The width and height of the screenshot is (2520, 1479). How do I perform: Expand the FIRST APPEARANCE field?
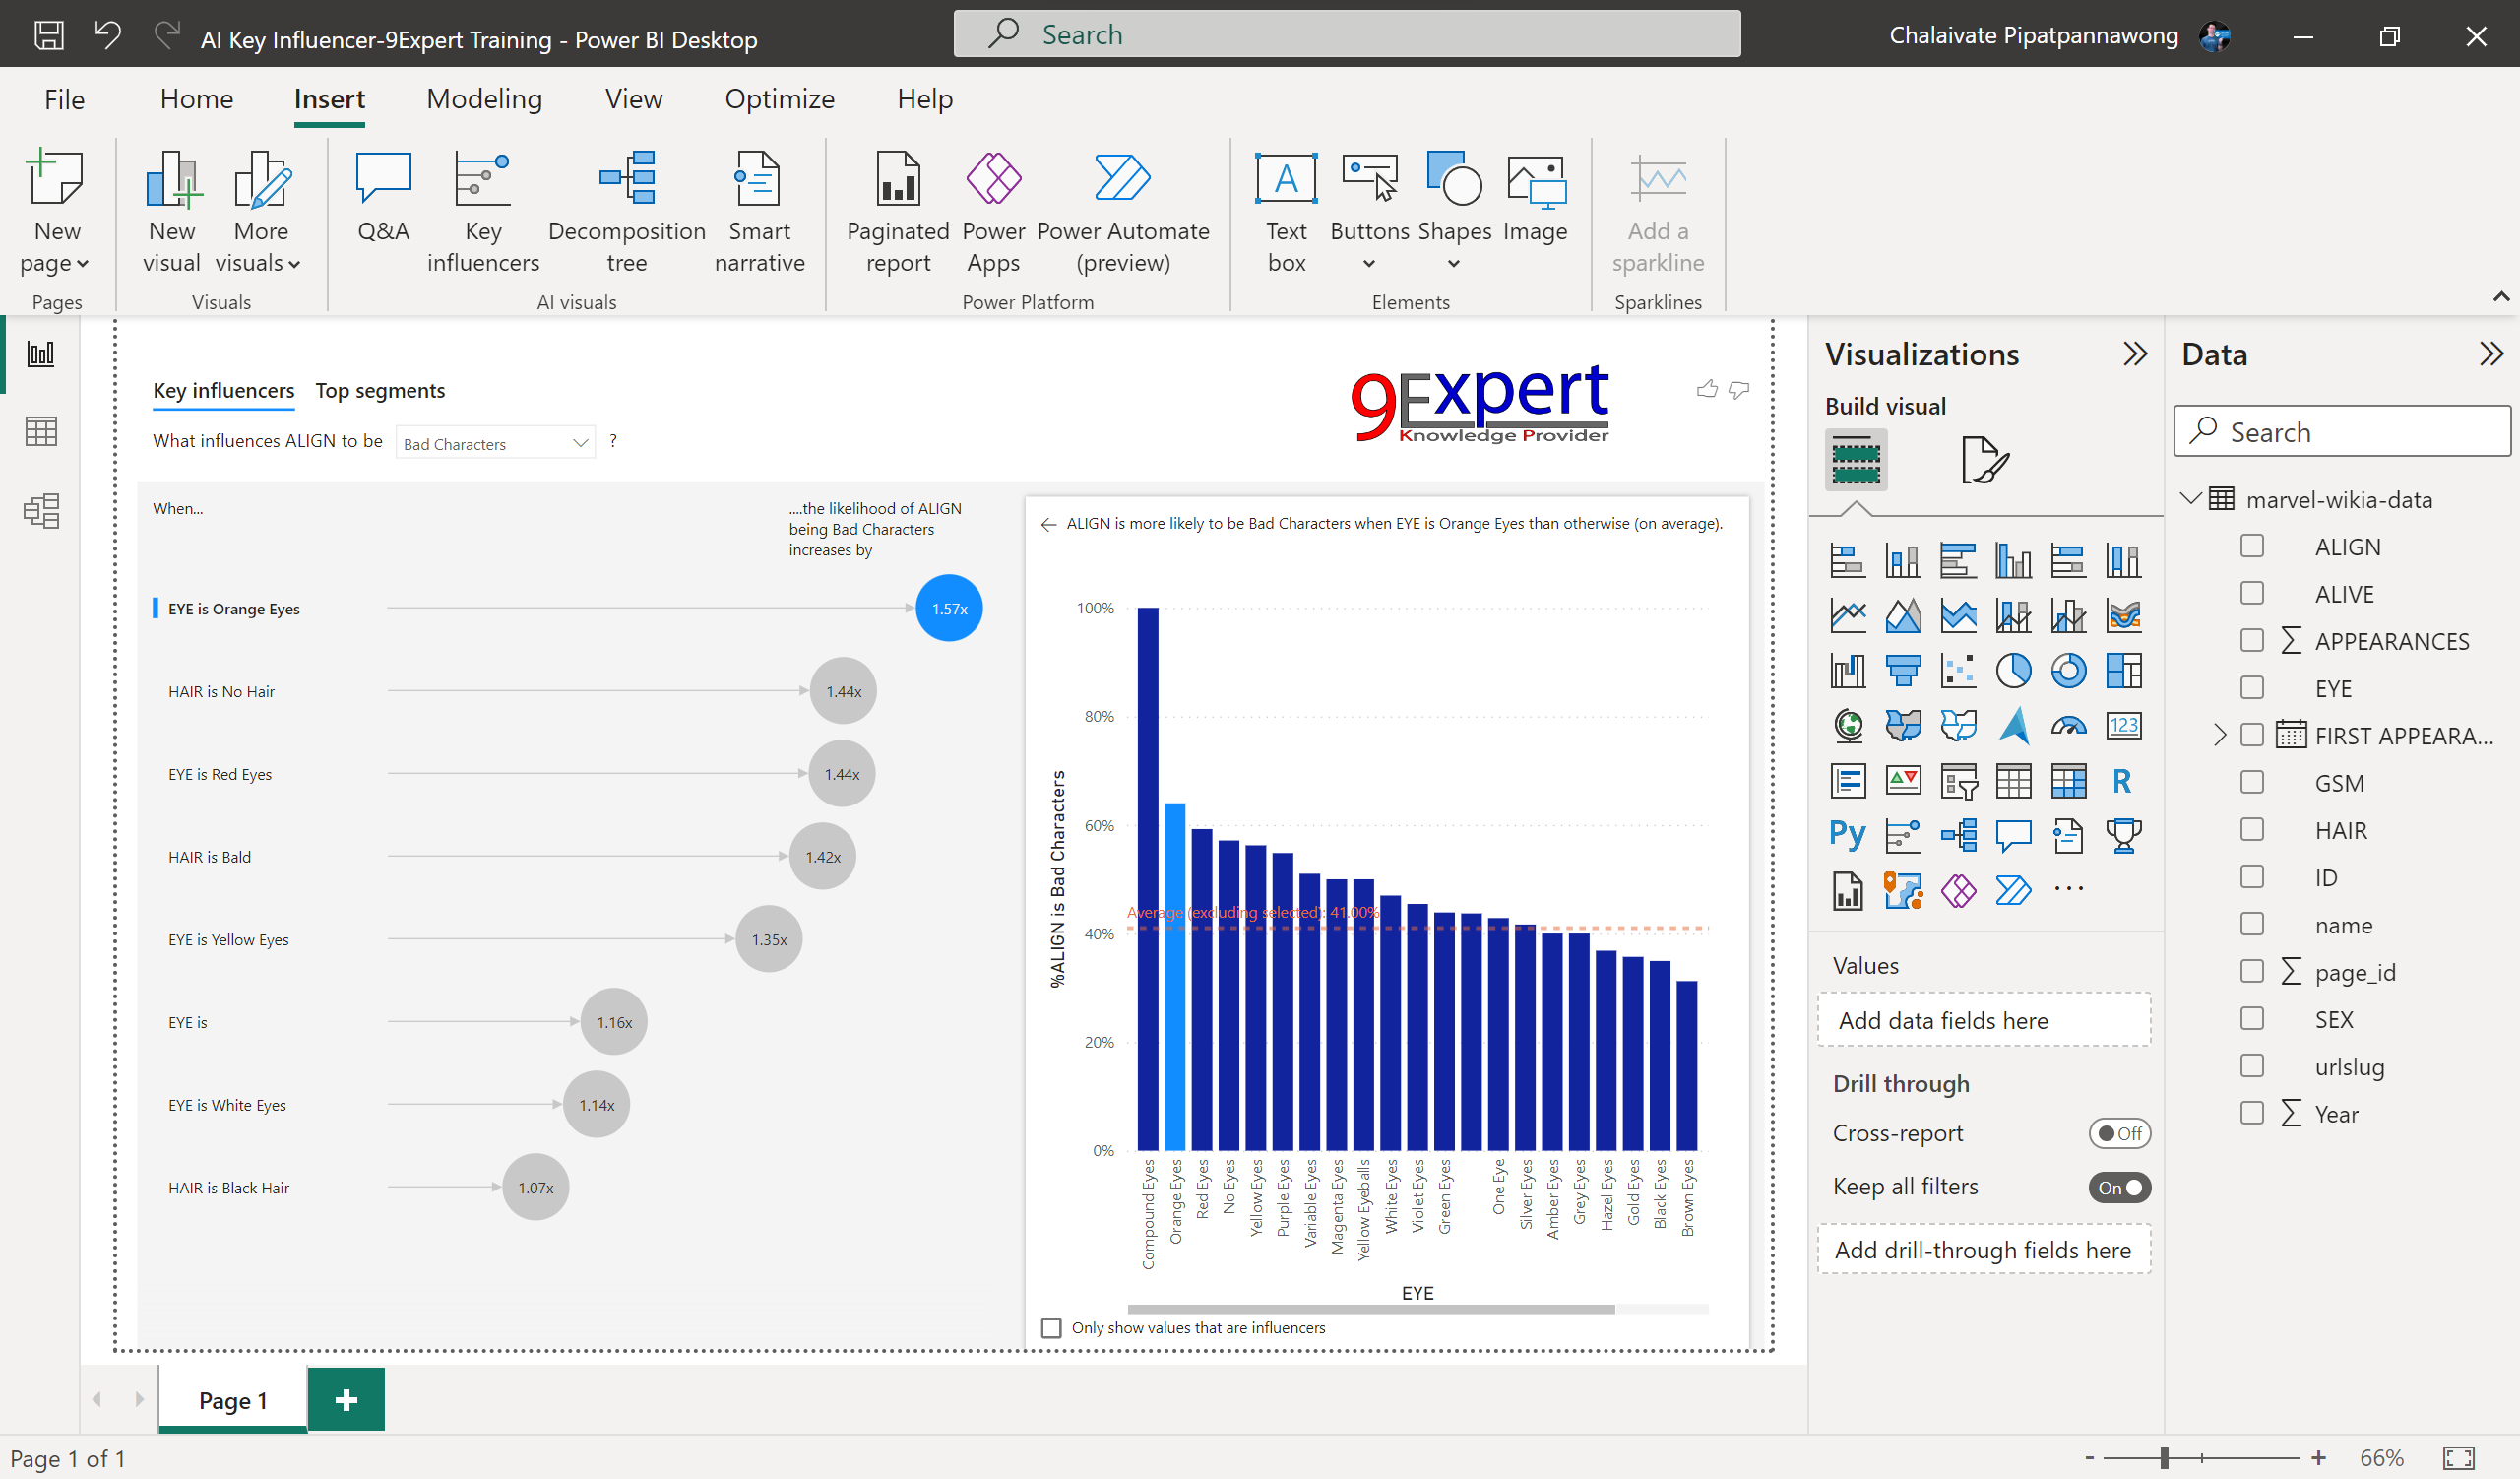(x=2220, y=735)
